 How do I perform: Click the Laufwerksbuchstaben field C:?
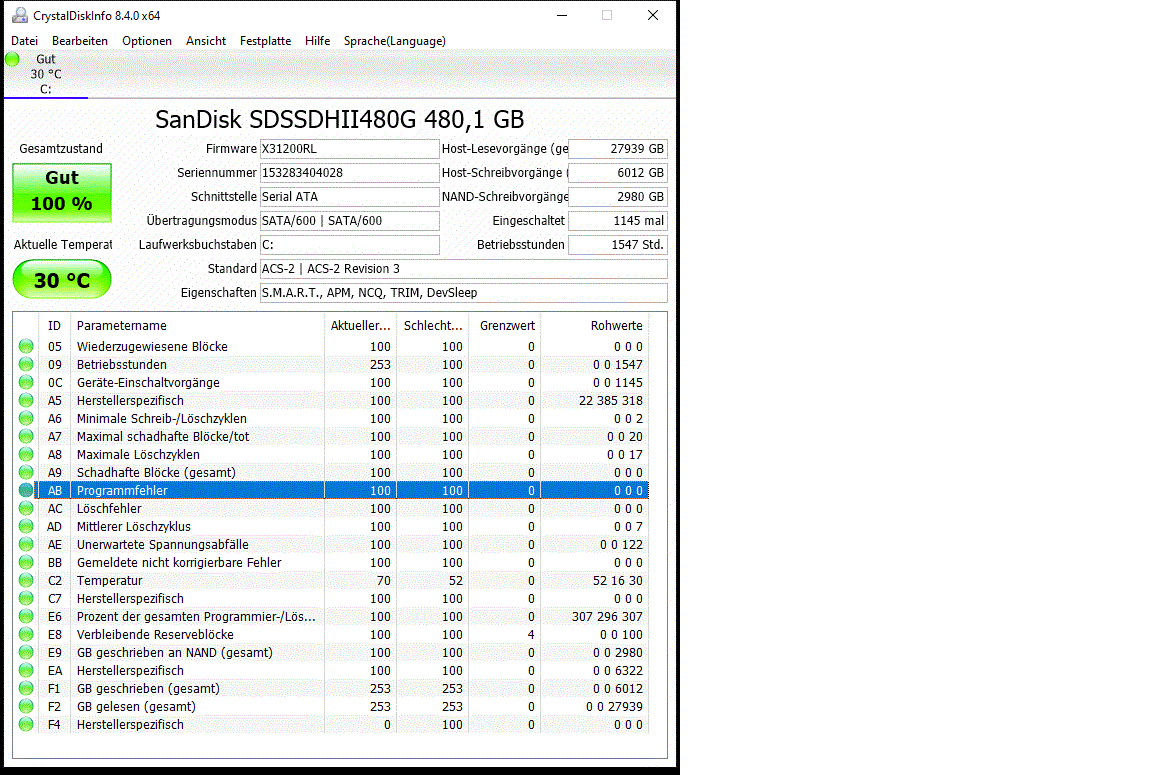pos(350,245)
